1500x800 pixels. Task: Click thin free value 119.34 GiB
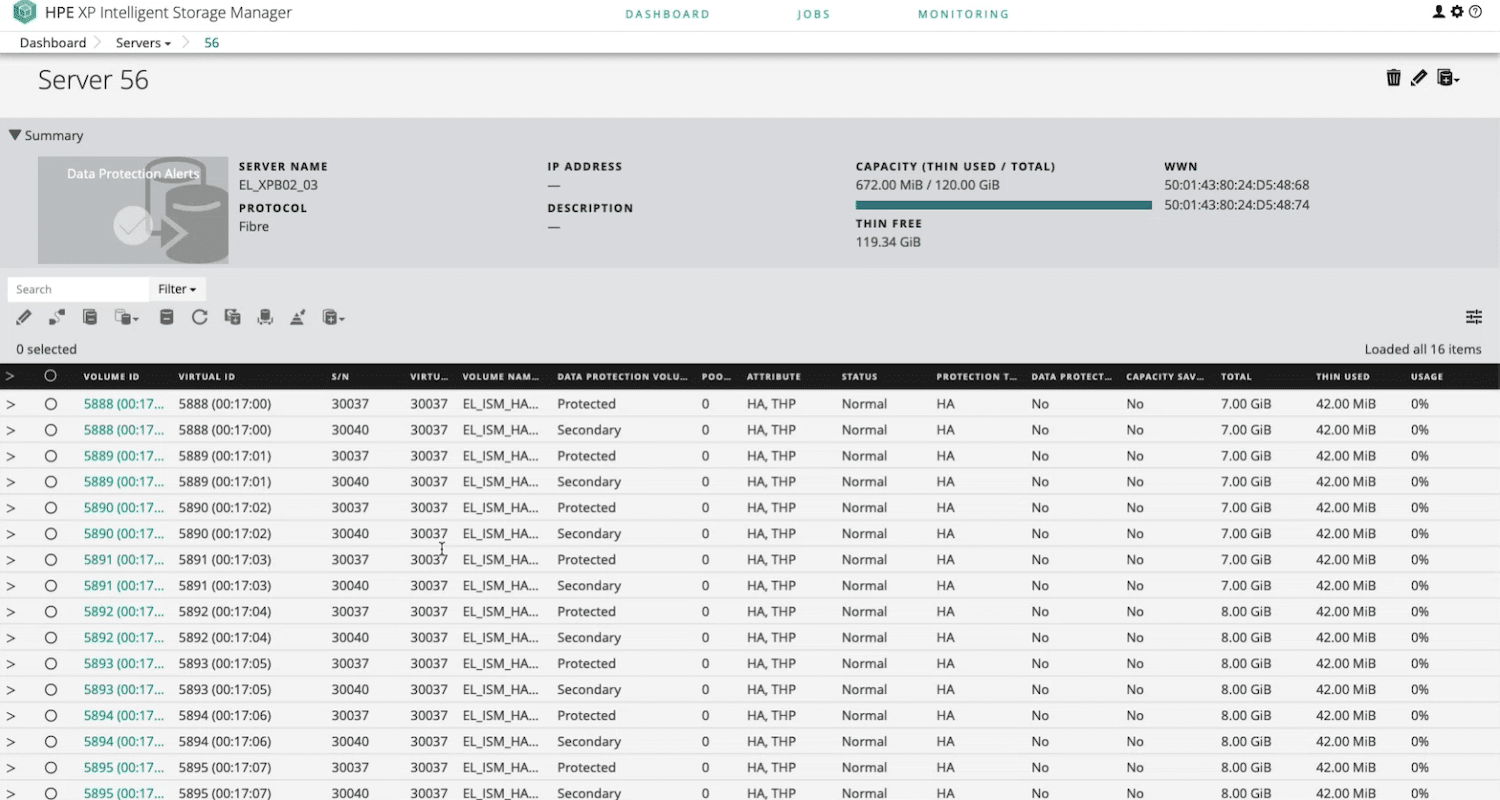pos(888,242)
